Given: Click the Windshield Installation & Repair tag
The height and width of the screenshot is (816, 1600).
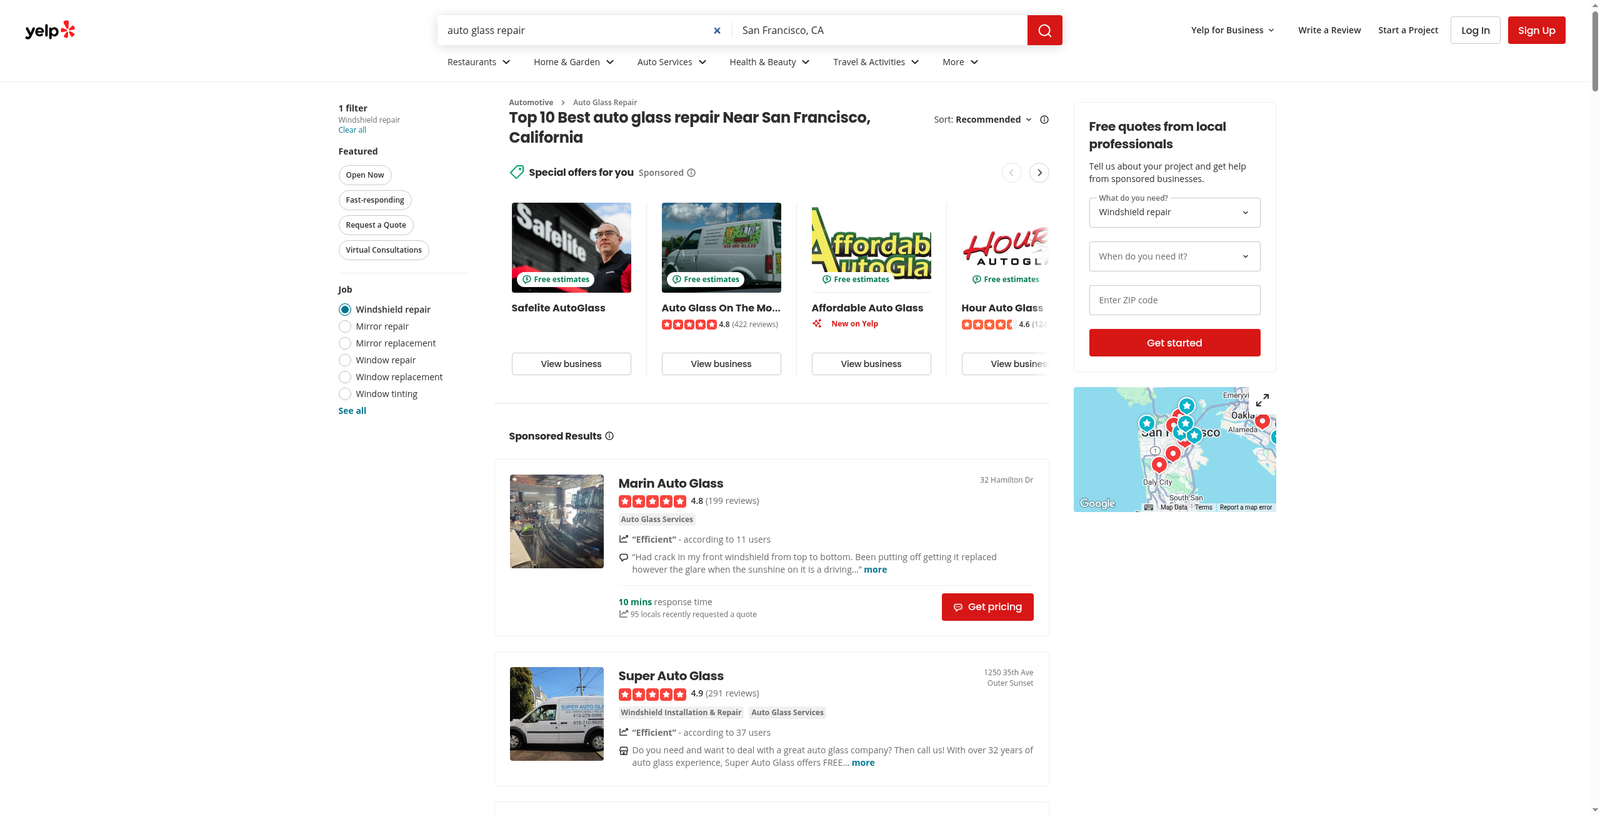Looking at the screenshot, I should (x=681, y=713).
